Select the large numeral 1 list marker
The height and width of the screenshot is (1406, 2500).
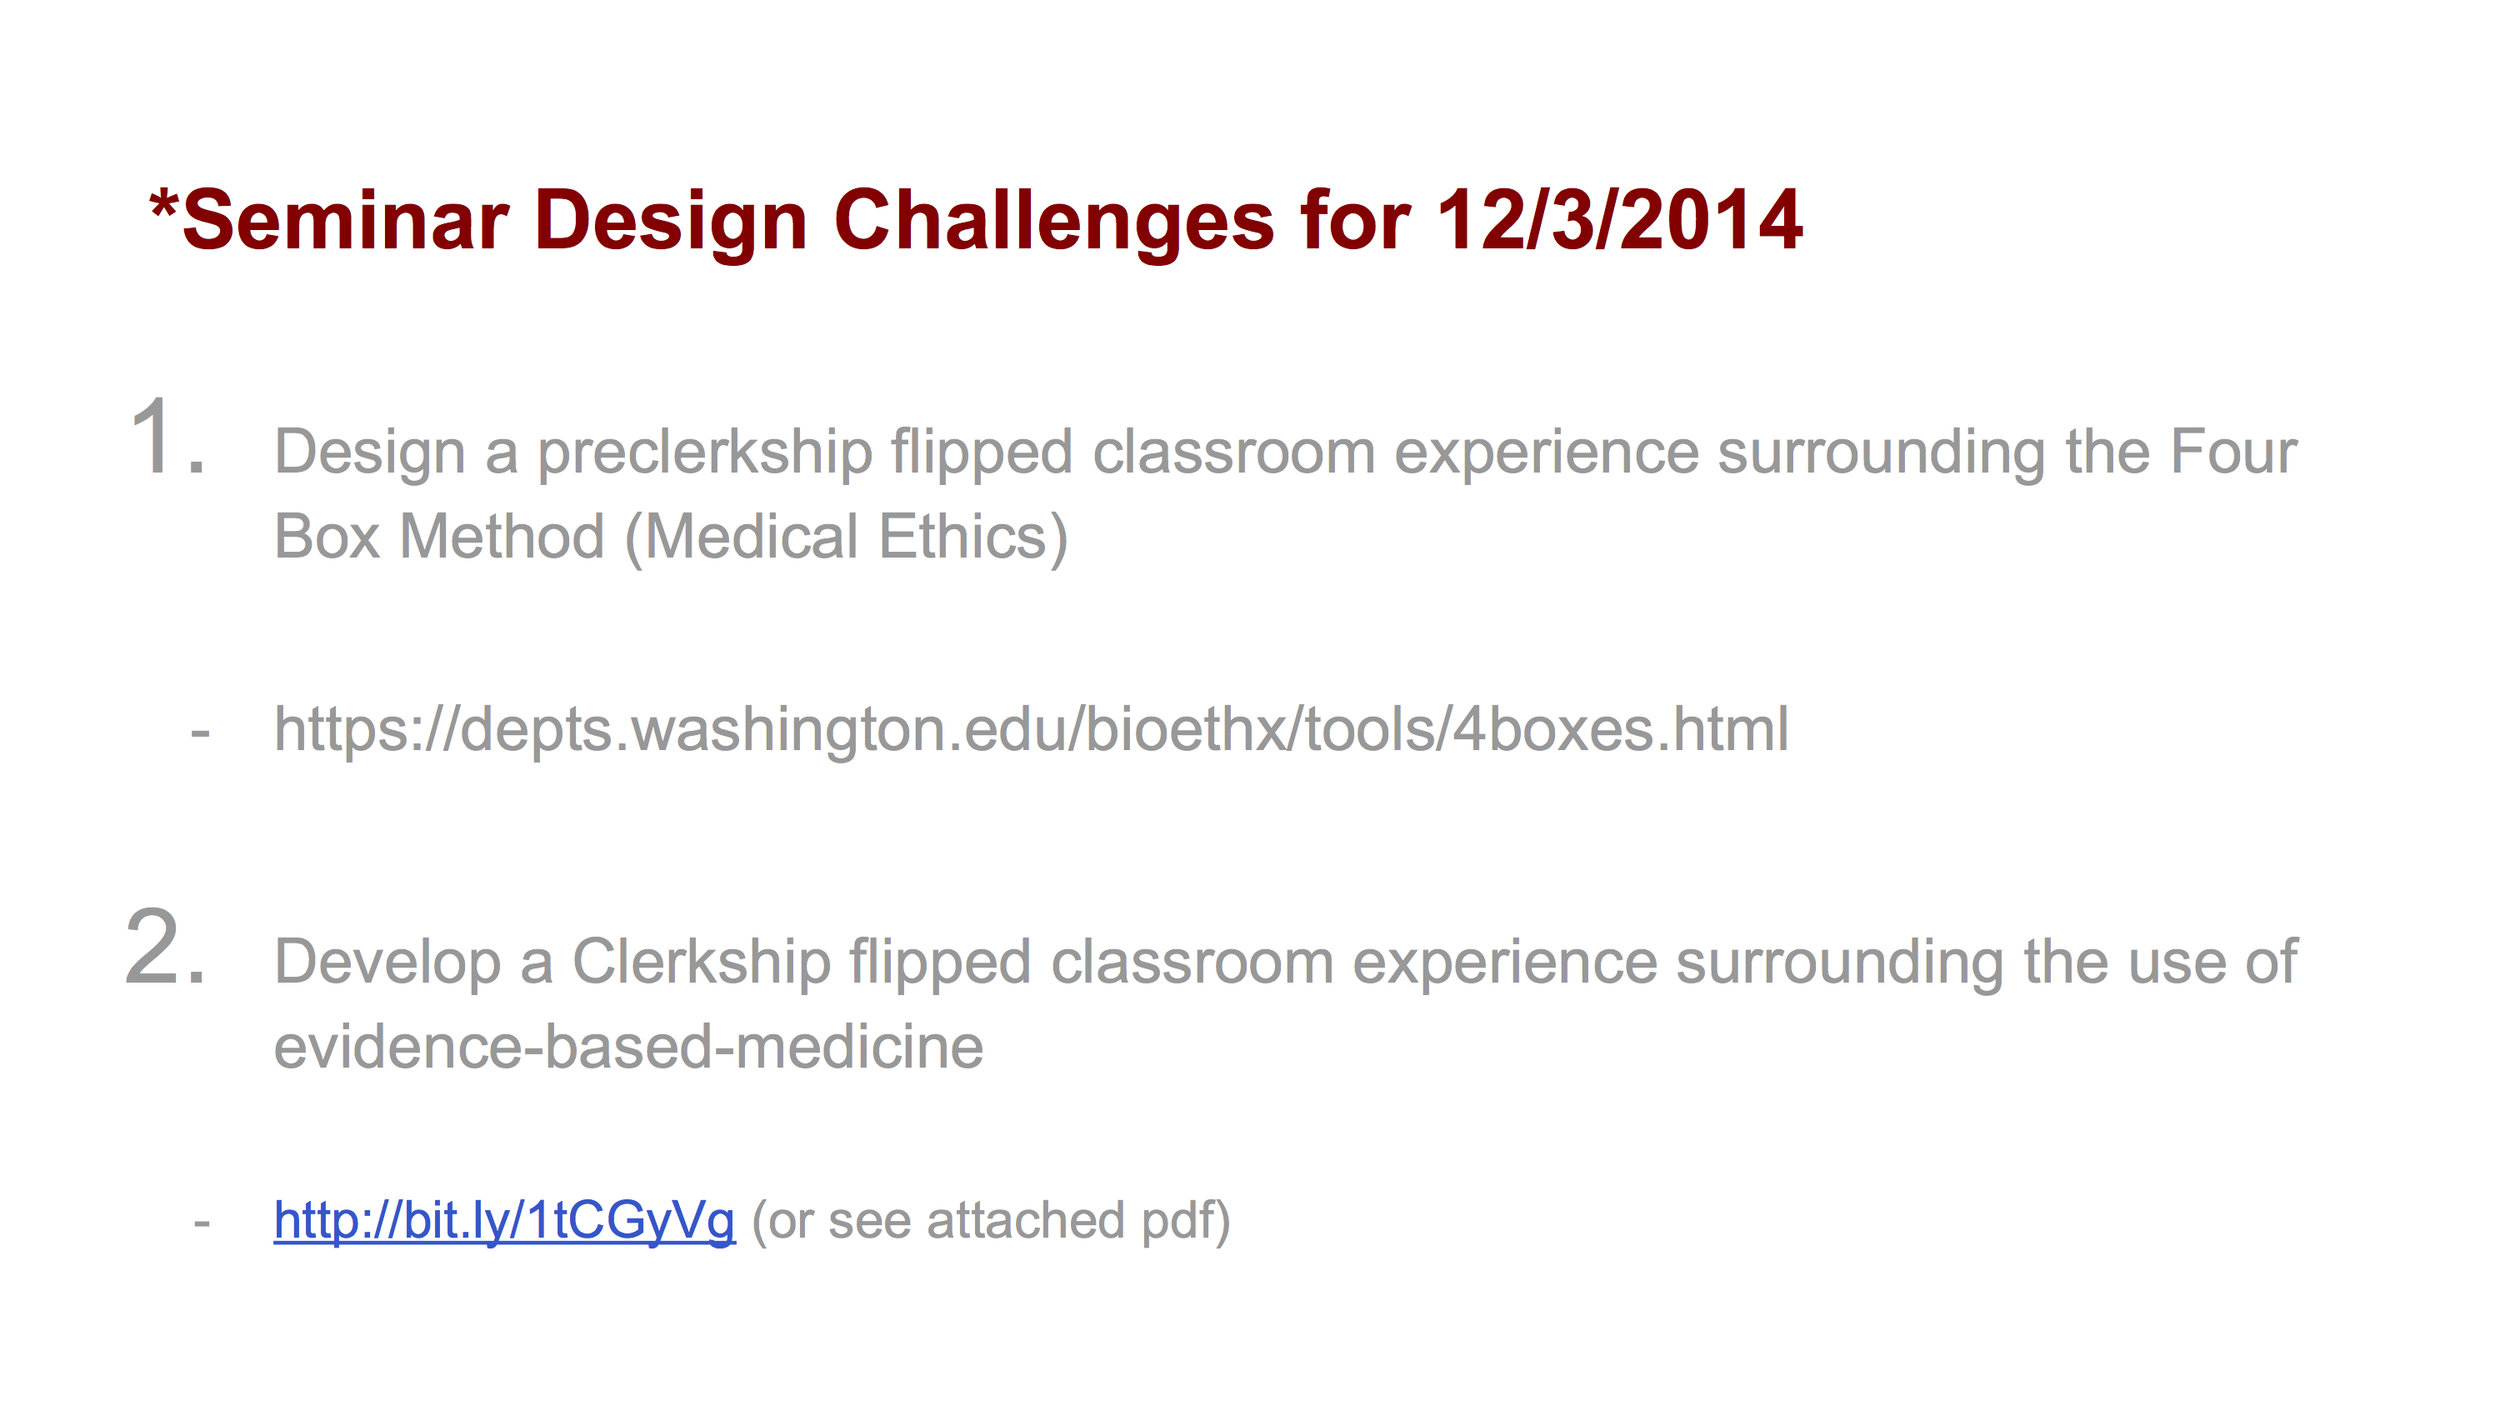tap(167, 436)
